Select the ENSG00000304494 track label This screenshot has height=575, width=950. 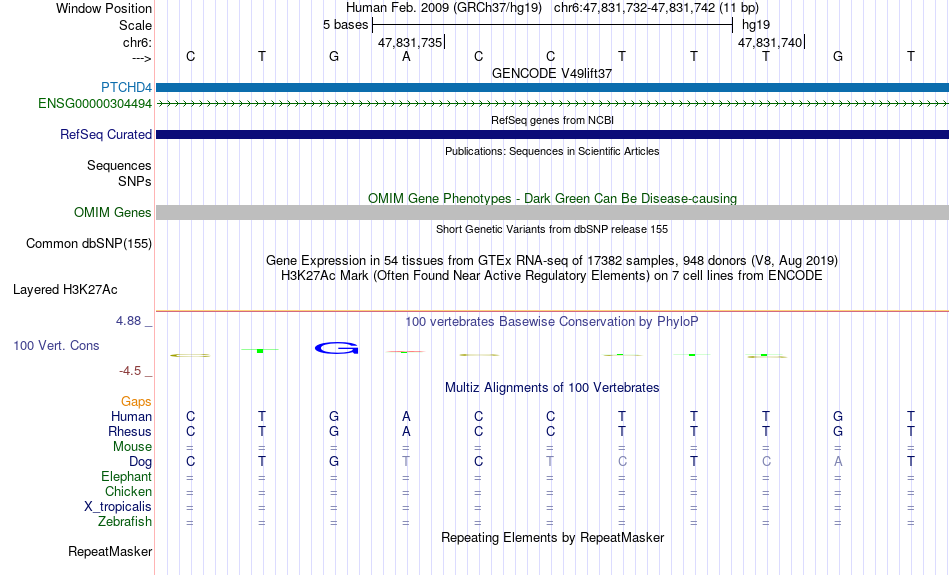[x=95, y=104]
